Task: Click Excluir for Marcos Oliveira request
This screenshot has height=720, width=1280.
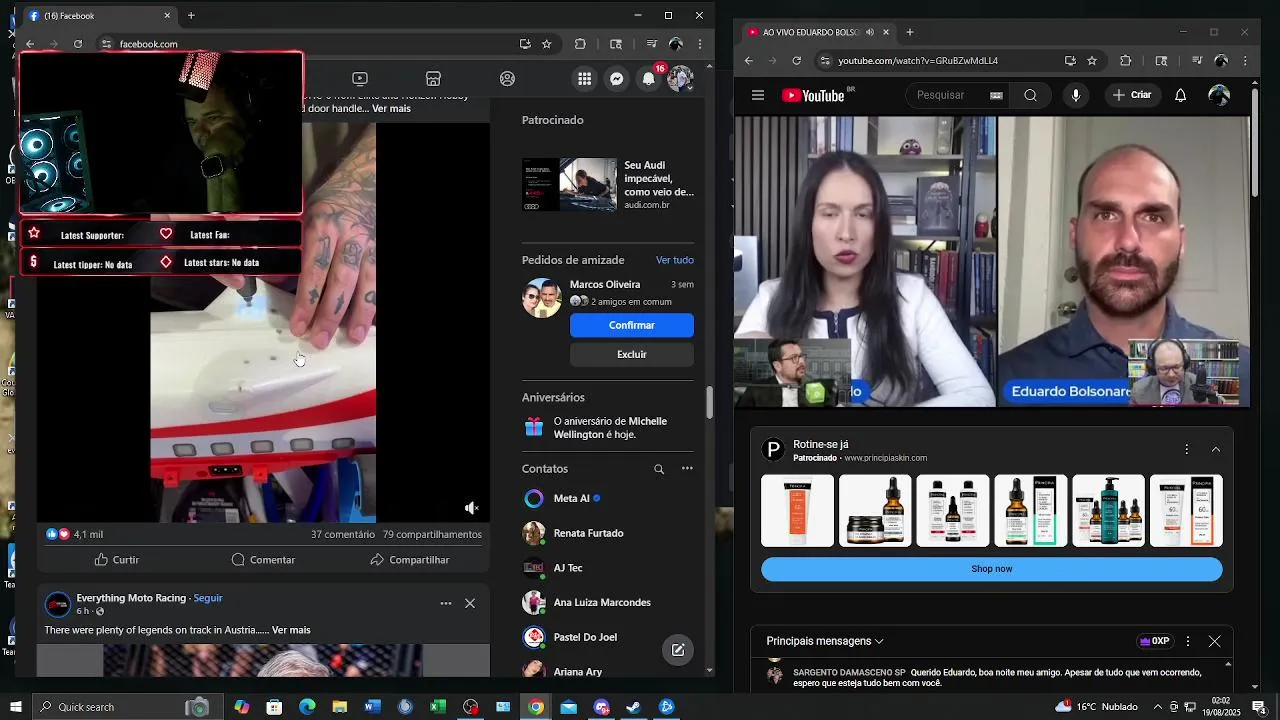Action: tap(632, 354)
